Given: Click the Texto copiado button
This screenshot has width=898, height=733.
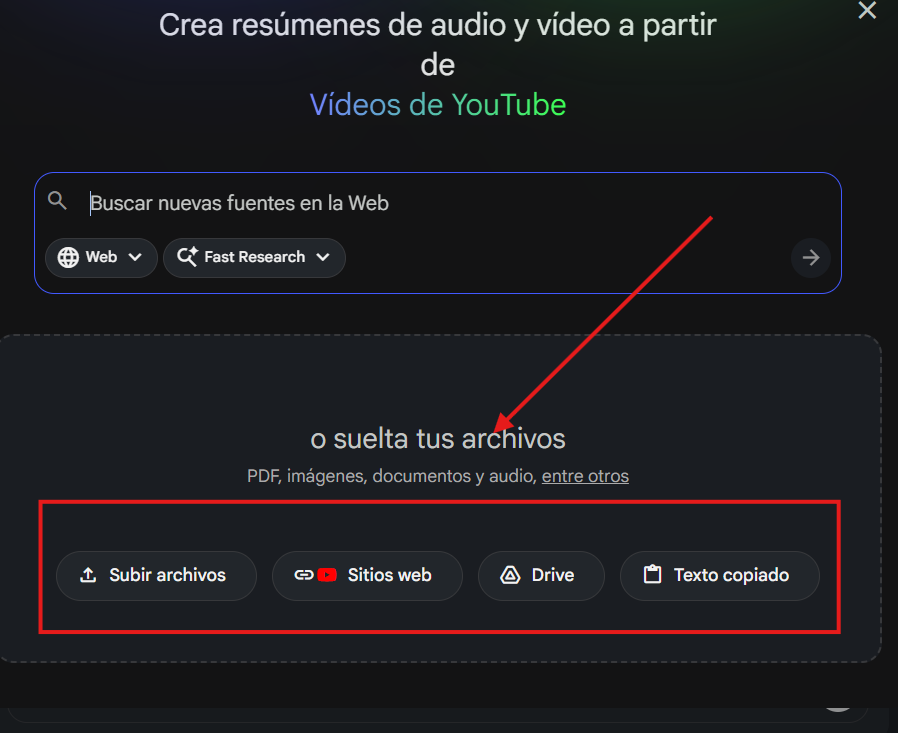Looking at the screenshot, I should 720,576.
